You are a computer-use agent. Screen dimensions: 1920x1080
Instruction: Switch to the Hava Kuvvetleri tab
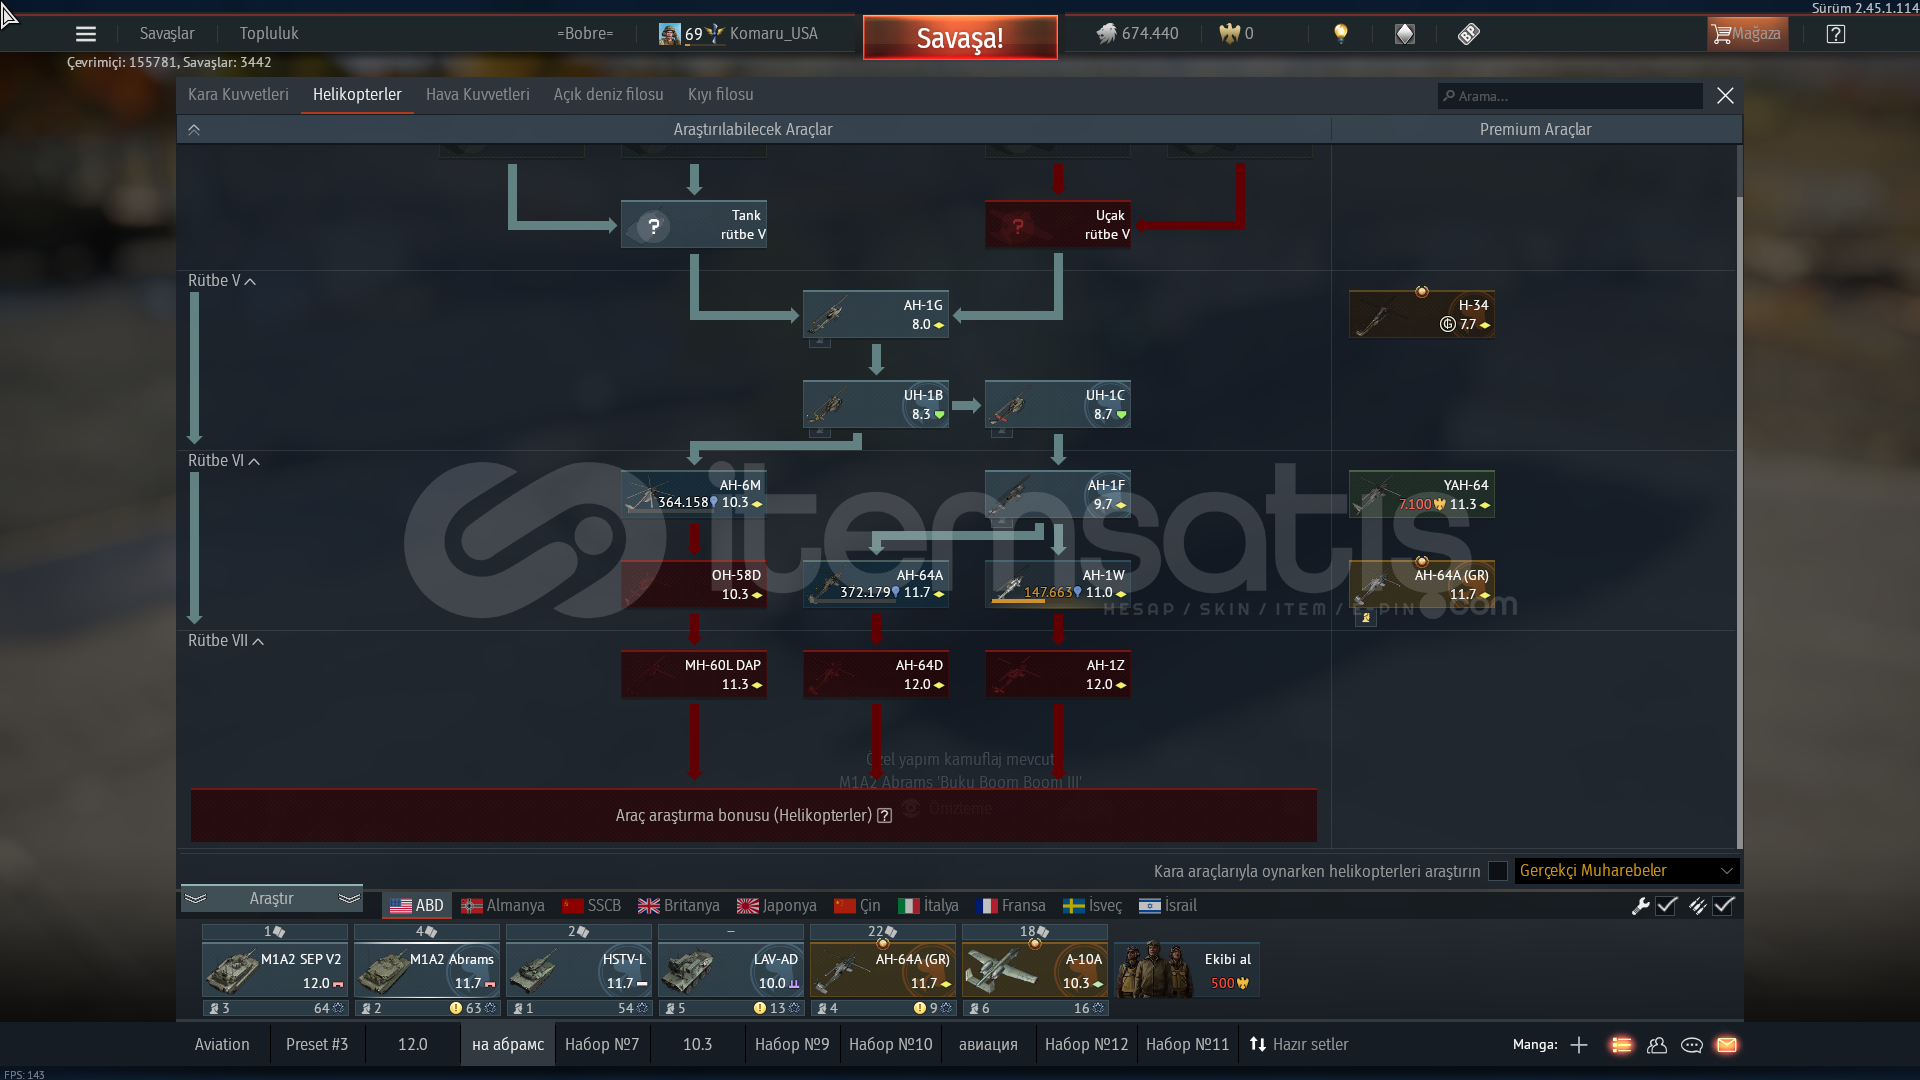point(478,95)
